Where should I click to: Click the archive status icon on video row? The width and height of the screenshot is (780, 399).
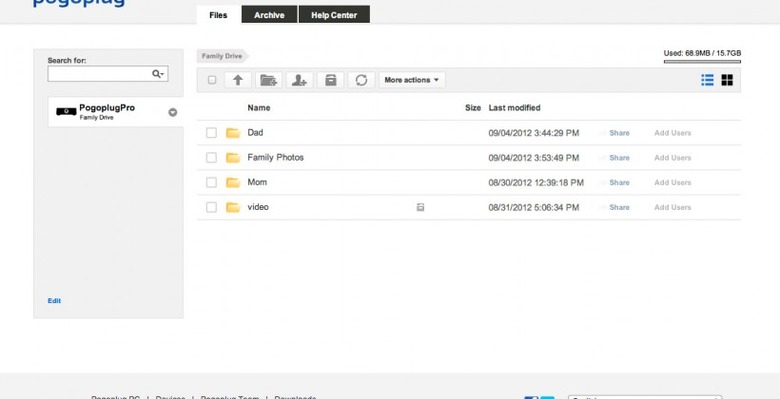[x=420, y=207]
